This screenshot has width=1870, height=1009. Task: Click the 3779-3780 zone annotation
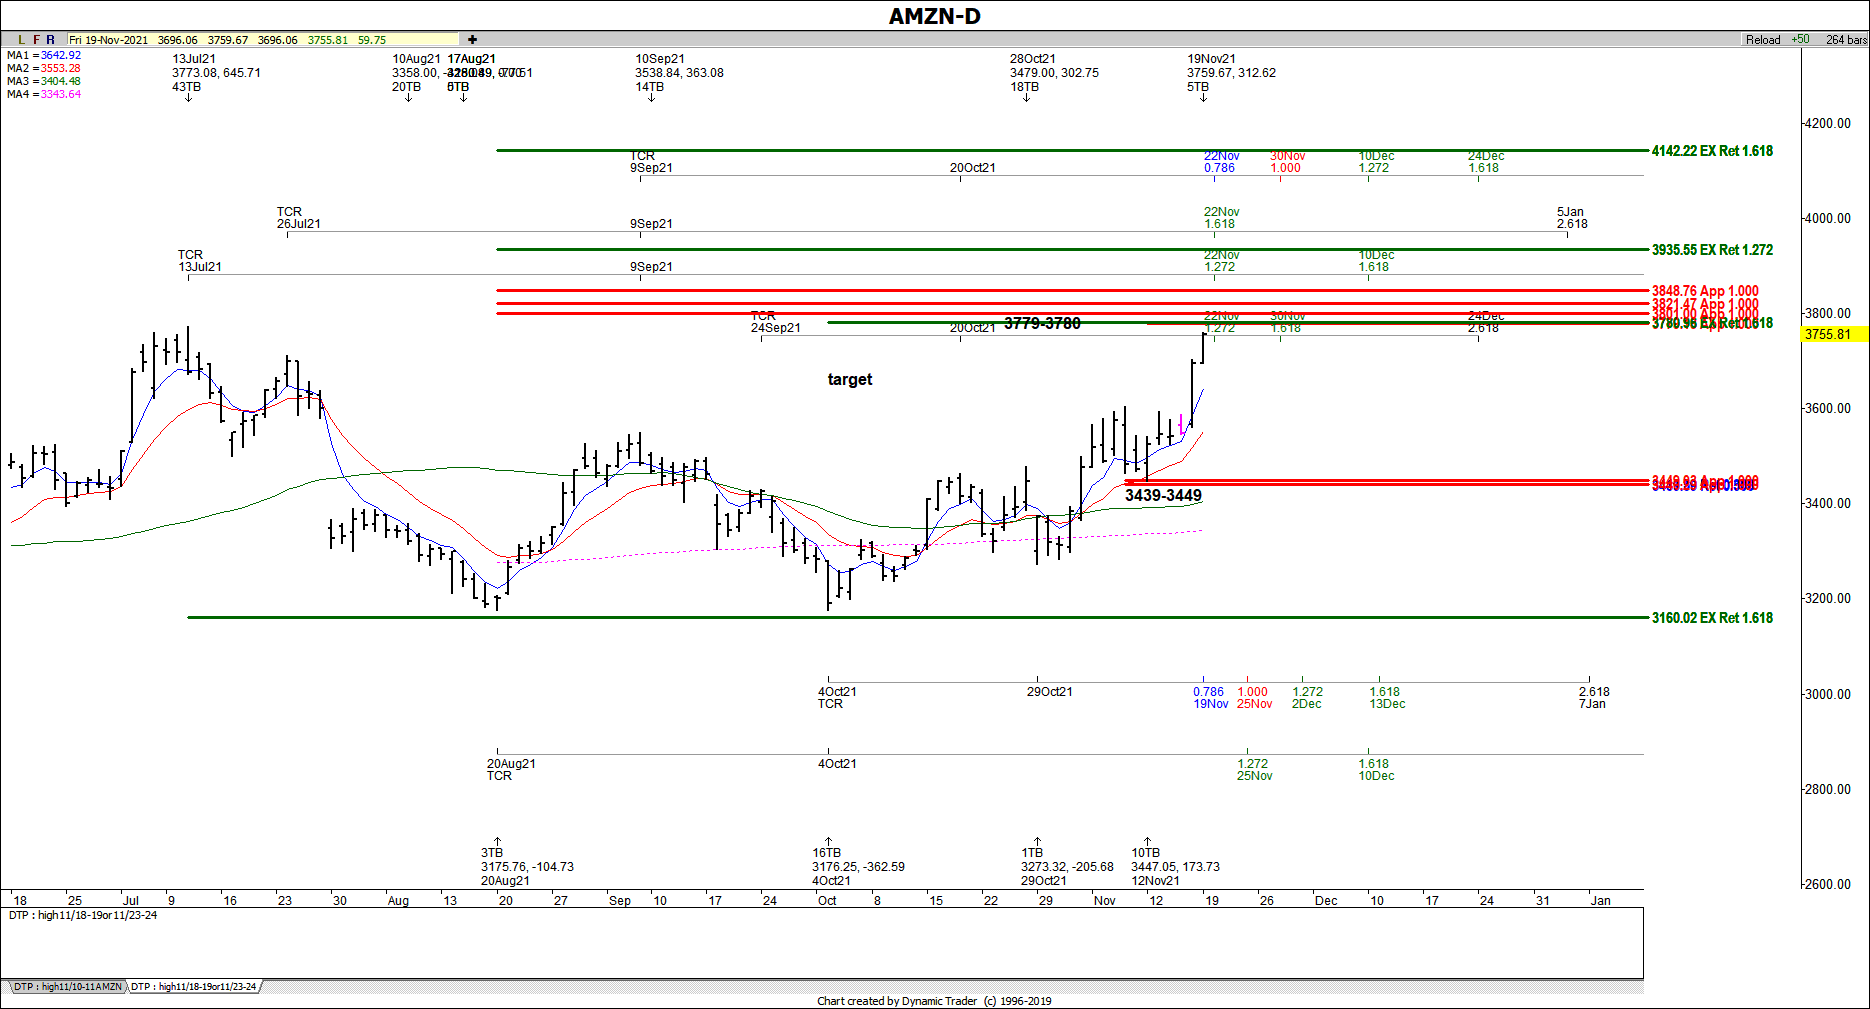[1042, 323]
